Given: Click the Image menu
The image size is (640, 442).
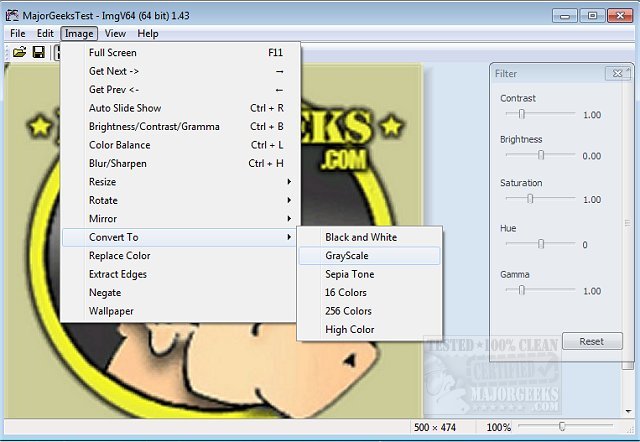Looking at the screenshot, I should point(79,33).
